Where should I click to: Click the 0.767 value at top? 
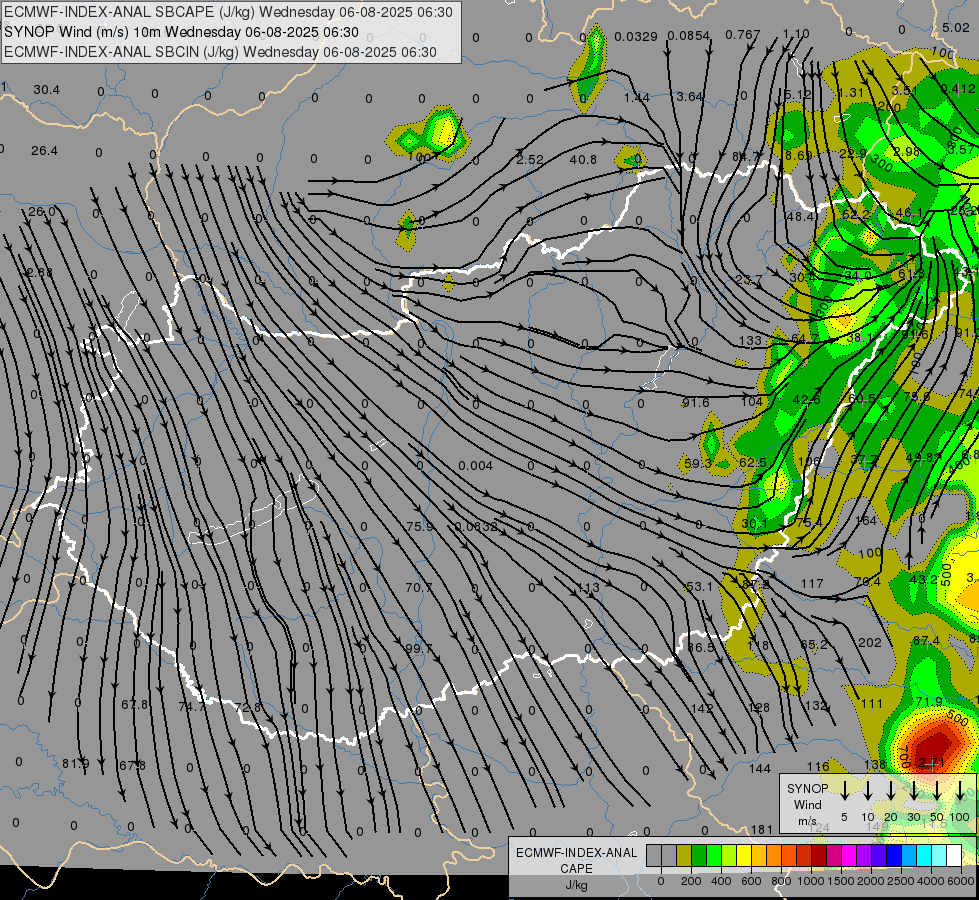click(742, 34)
